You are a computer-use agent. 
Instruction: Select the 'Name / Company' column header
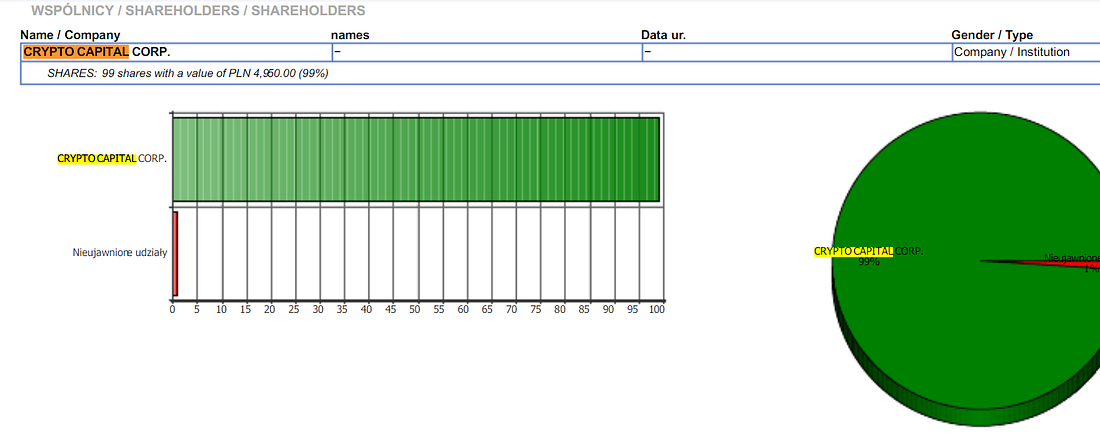click(70, 35)
